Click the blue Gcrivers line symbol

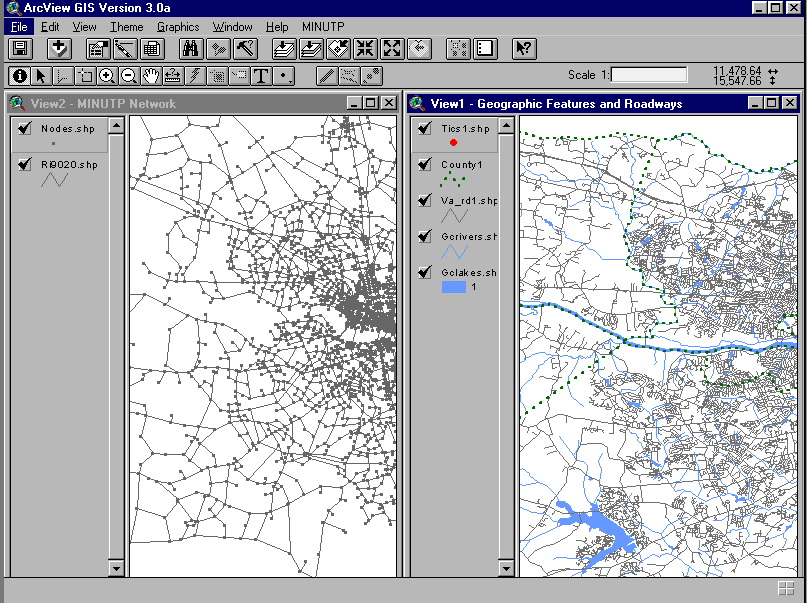click(x=454, y=252)
